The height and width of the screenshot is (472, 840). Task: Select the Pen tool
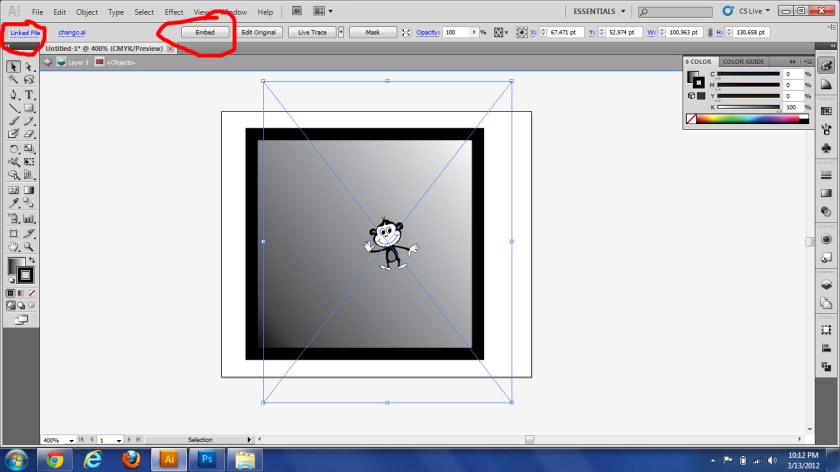click(13, 95)
